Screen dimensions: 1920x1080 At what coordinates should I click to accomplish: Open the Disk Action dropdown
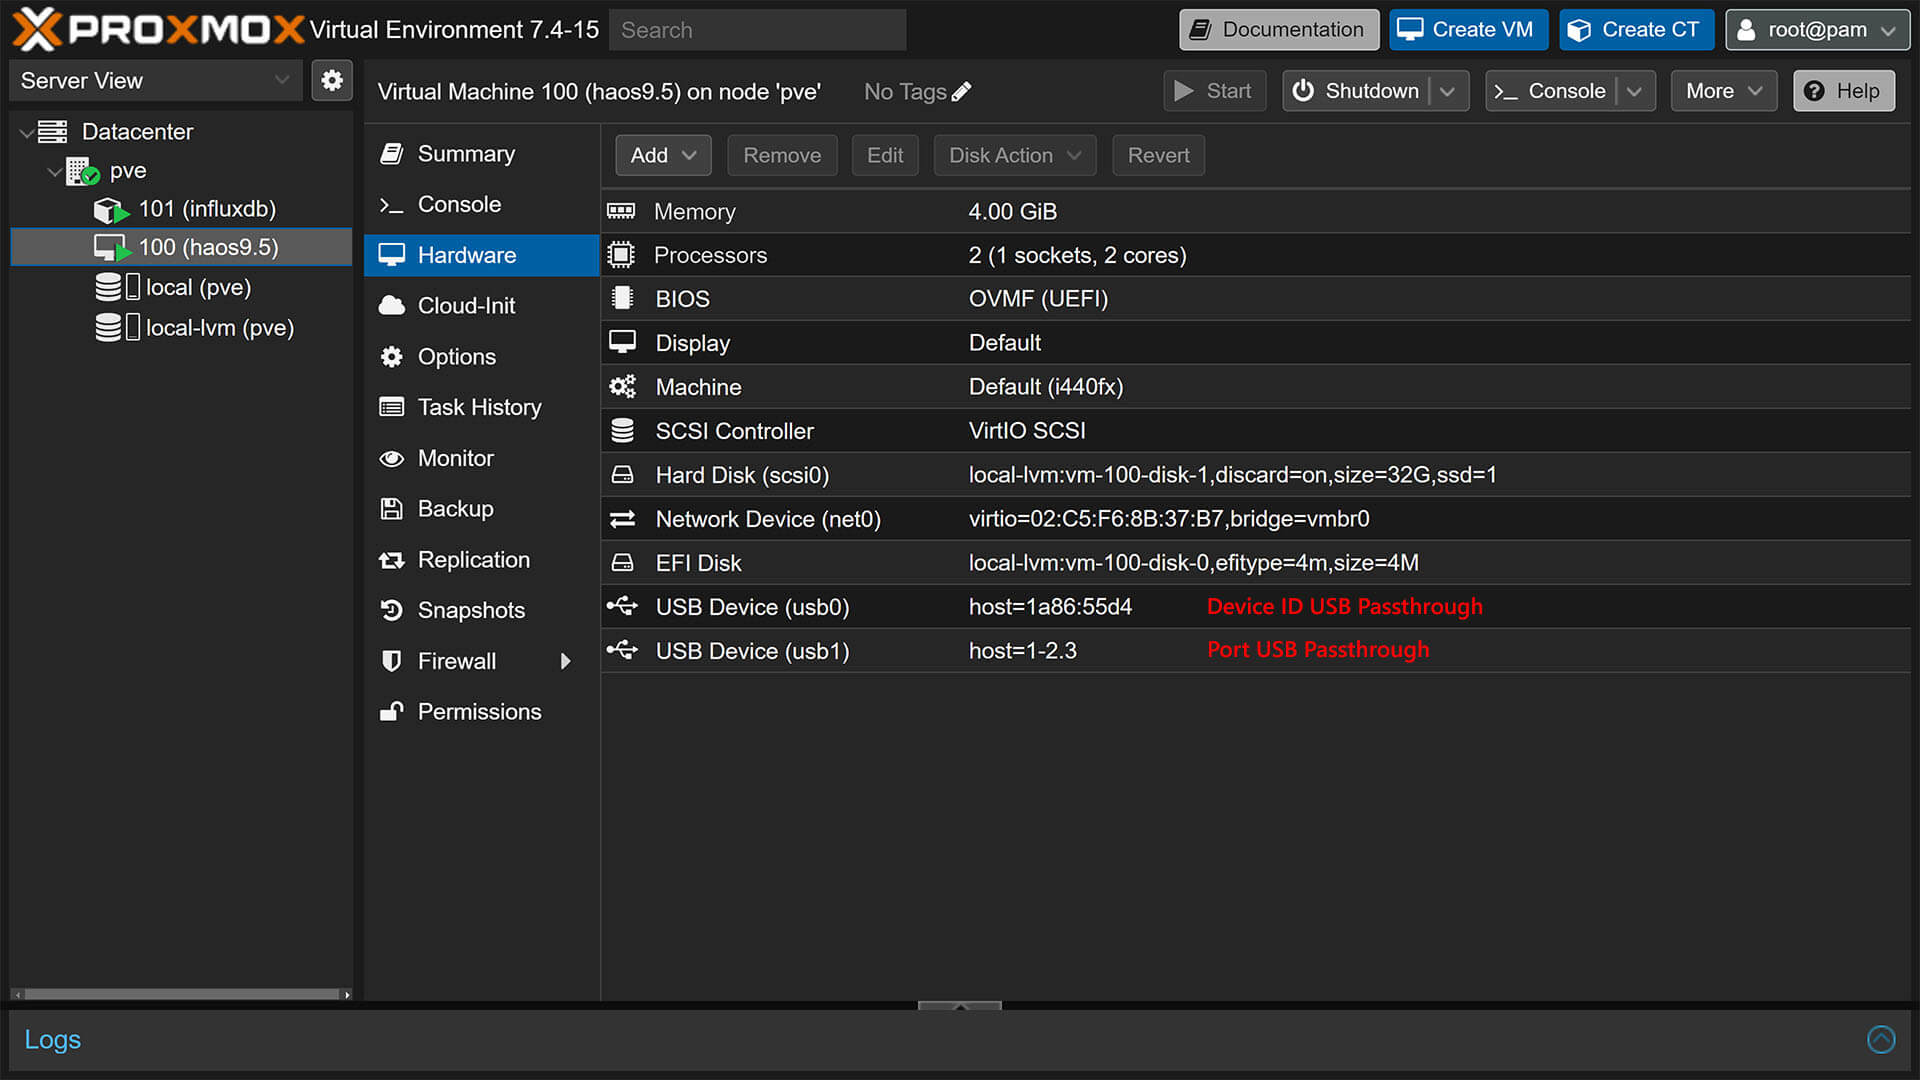point(1014,155)
